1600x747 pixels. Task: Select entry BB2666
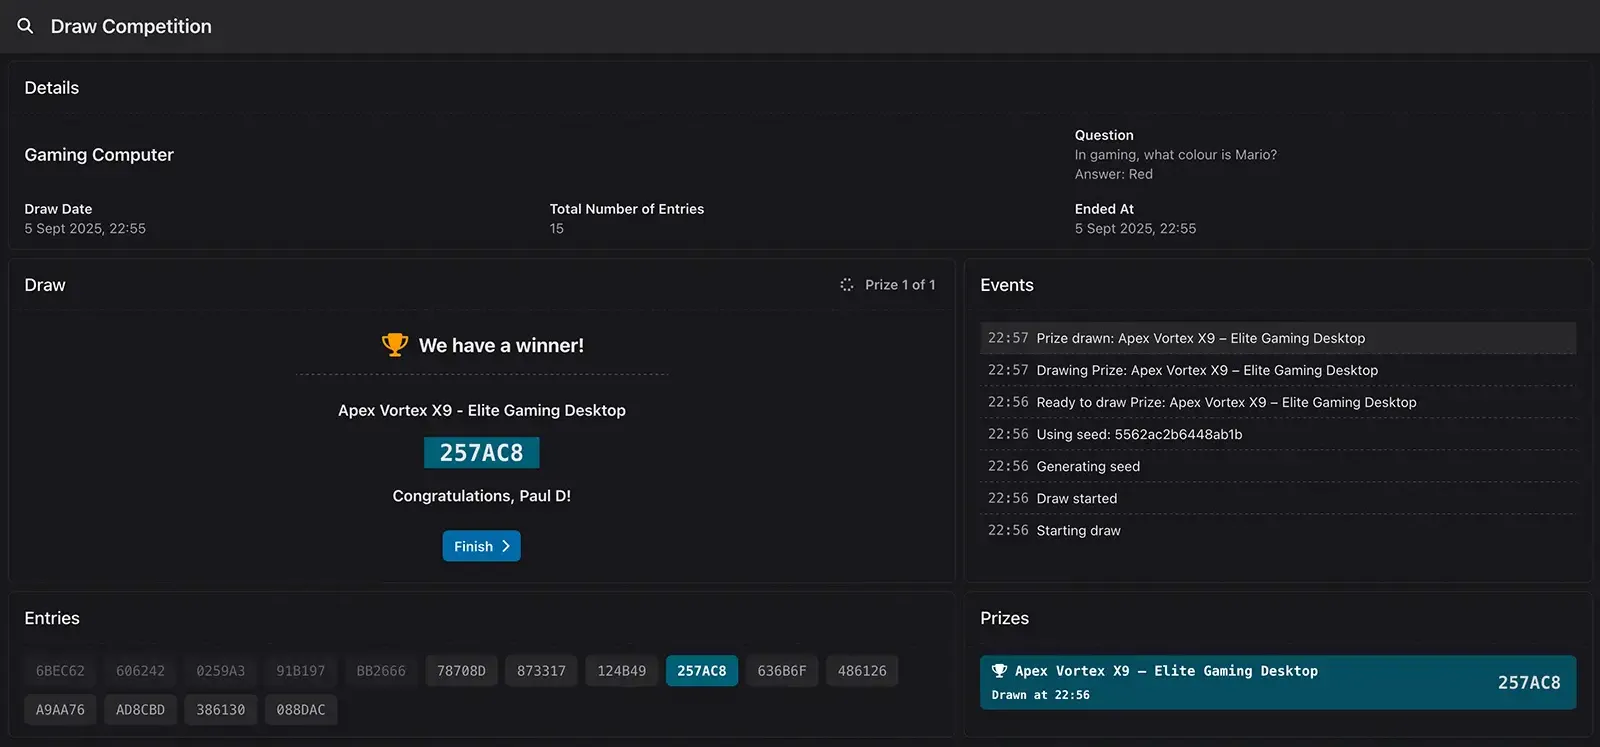(381, 671)
